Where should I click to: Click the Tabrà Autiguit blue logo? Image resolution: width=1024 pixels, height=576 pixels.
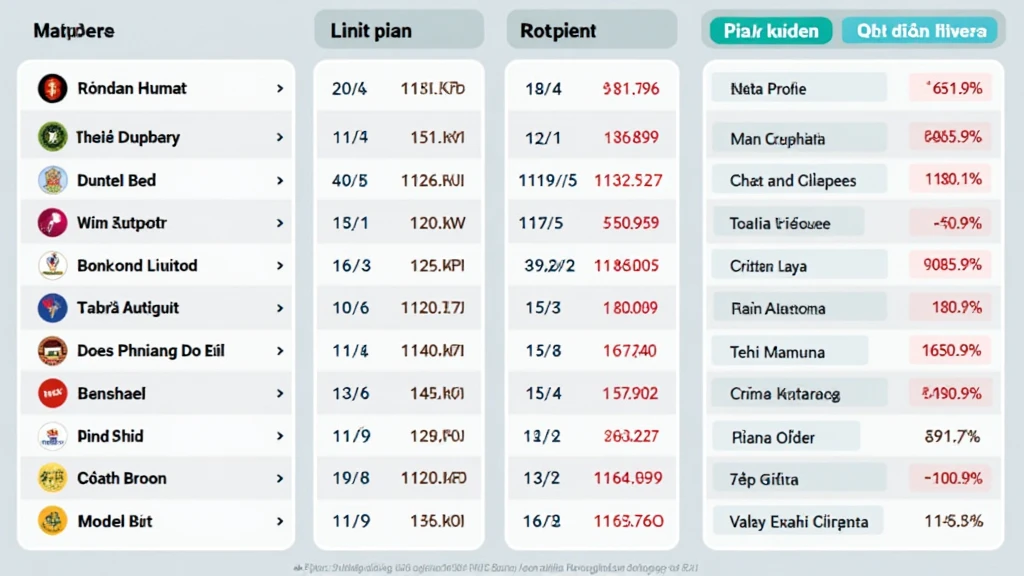click(52, 308)
